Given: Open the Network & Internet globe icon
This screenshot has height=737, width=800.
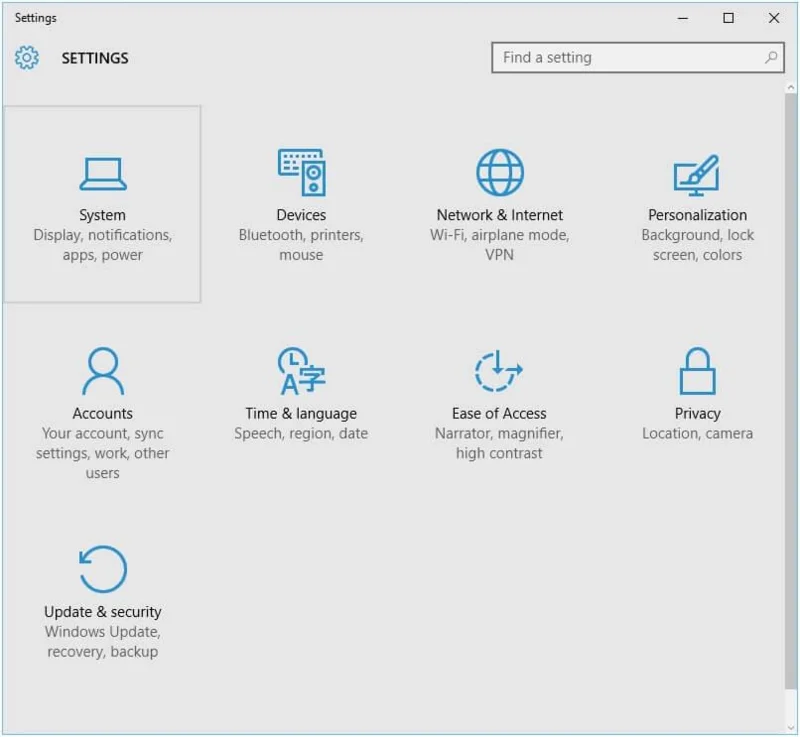Looking at the screenshot, I should pos(499,172).
